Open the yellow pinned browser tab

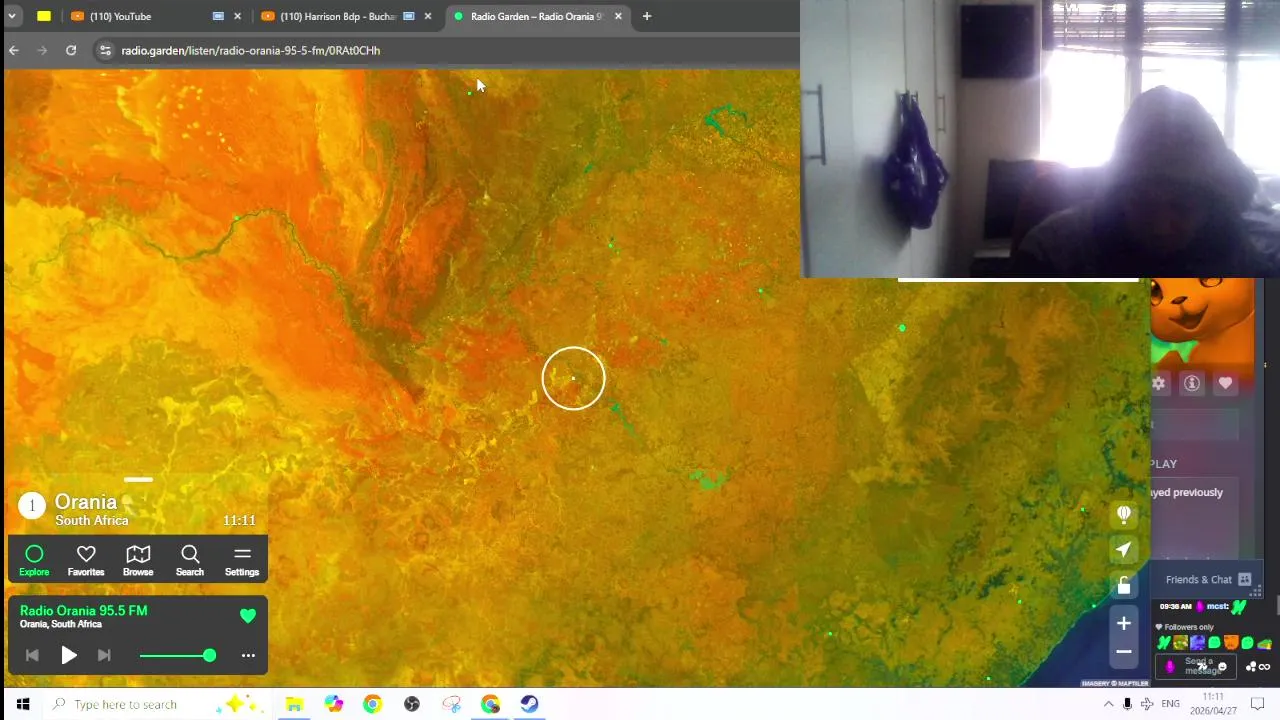(44, 16)
